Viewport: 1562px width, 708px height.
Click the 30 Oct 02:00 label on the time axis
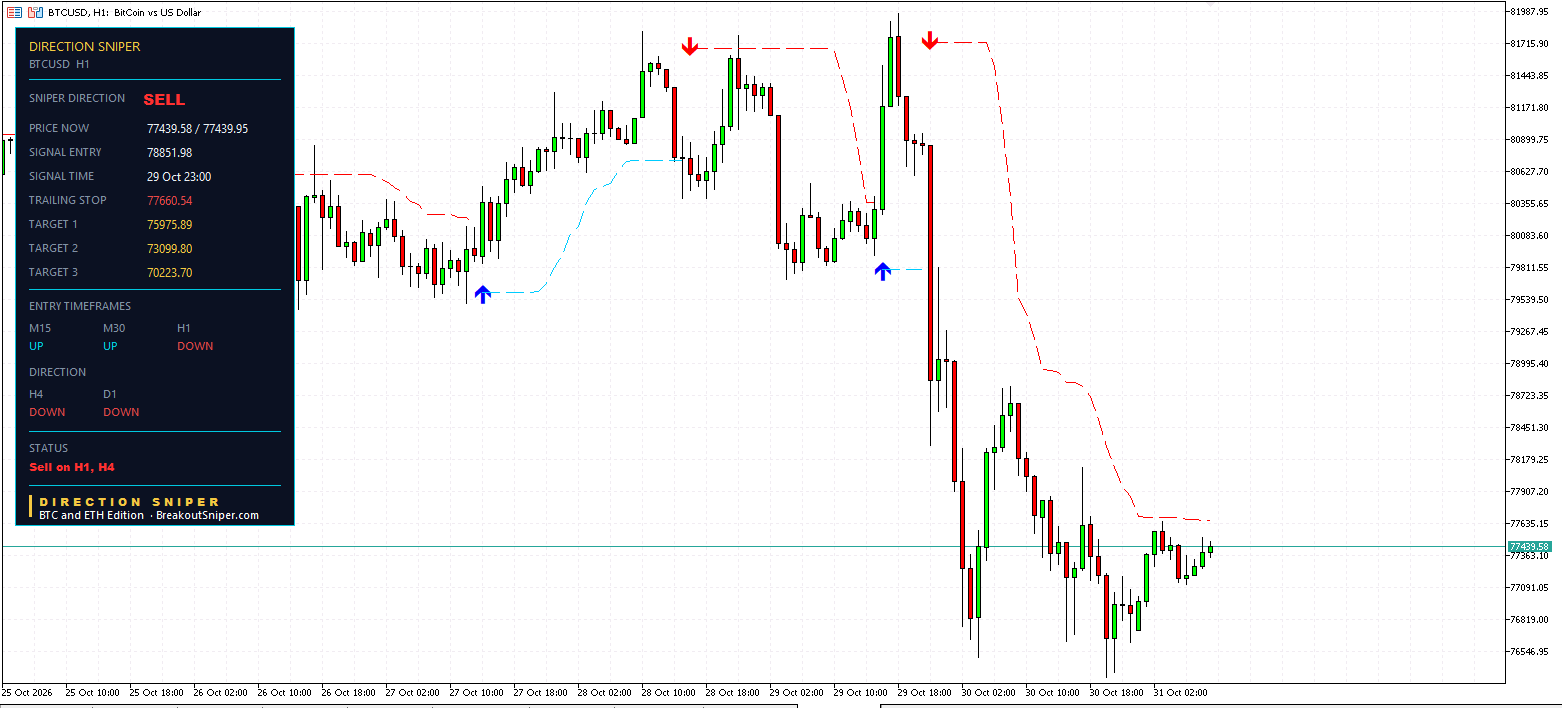click(x=988, y=692)
